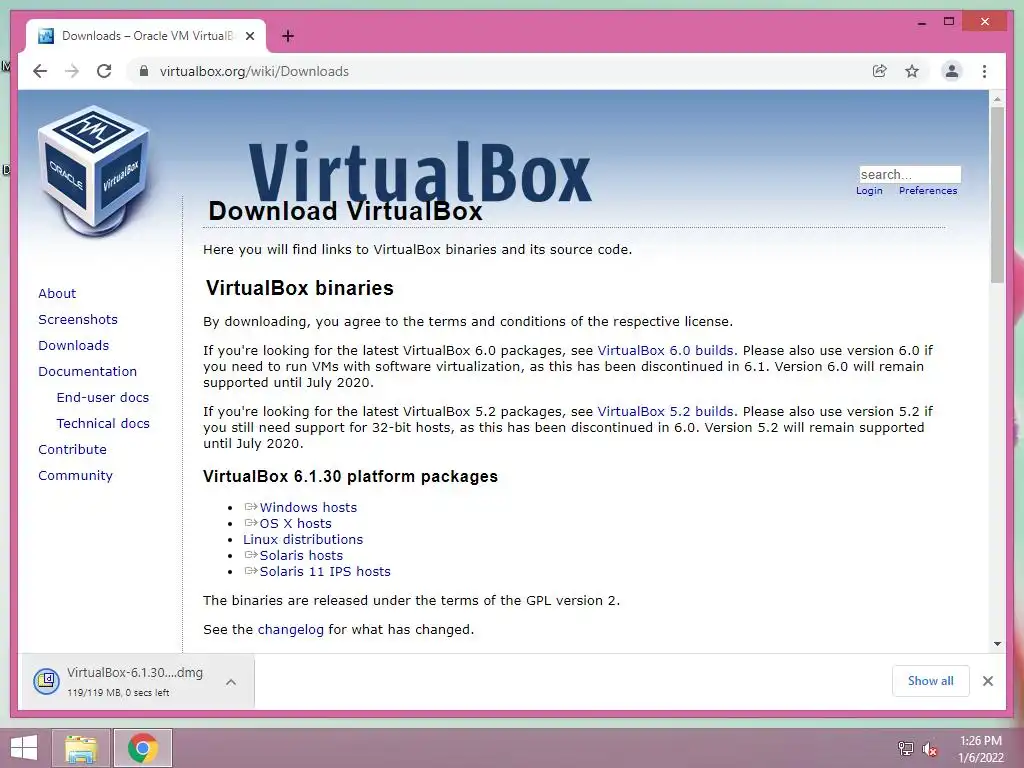
Task: View site info via the padlock icon
Action: [x=144, y=71]
